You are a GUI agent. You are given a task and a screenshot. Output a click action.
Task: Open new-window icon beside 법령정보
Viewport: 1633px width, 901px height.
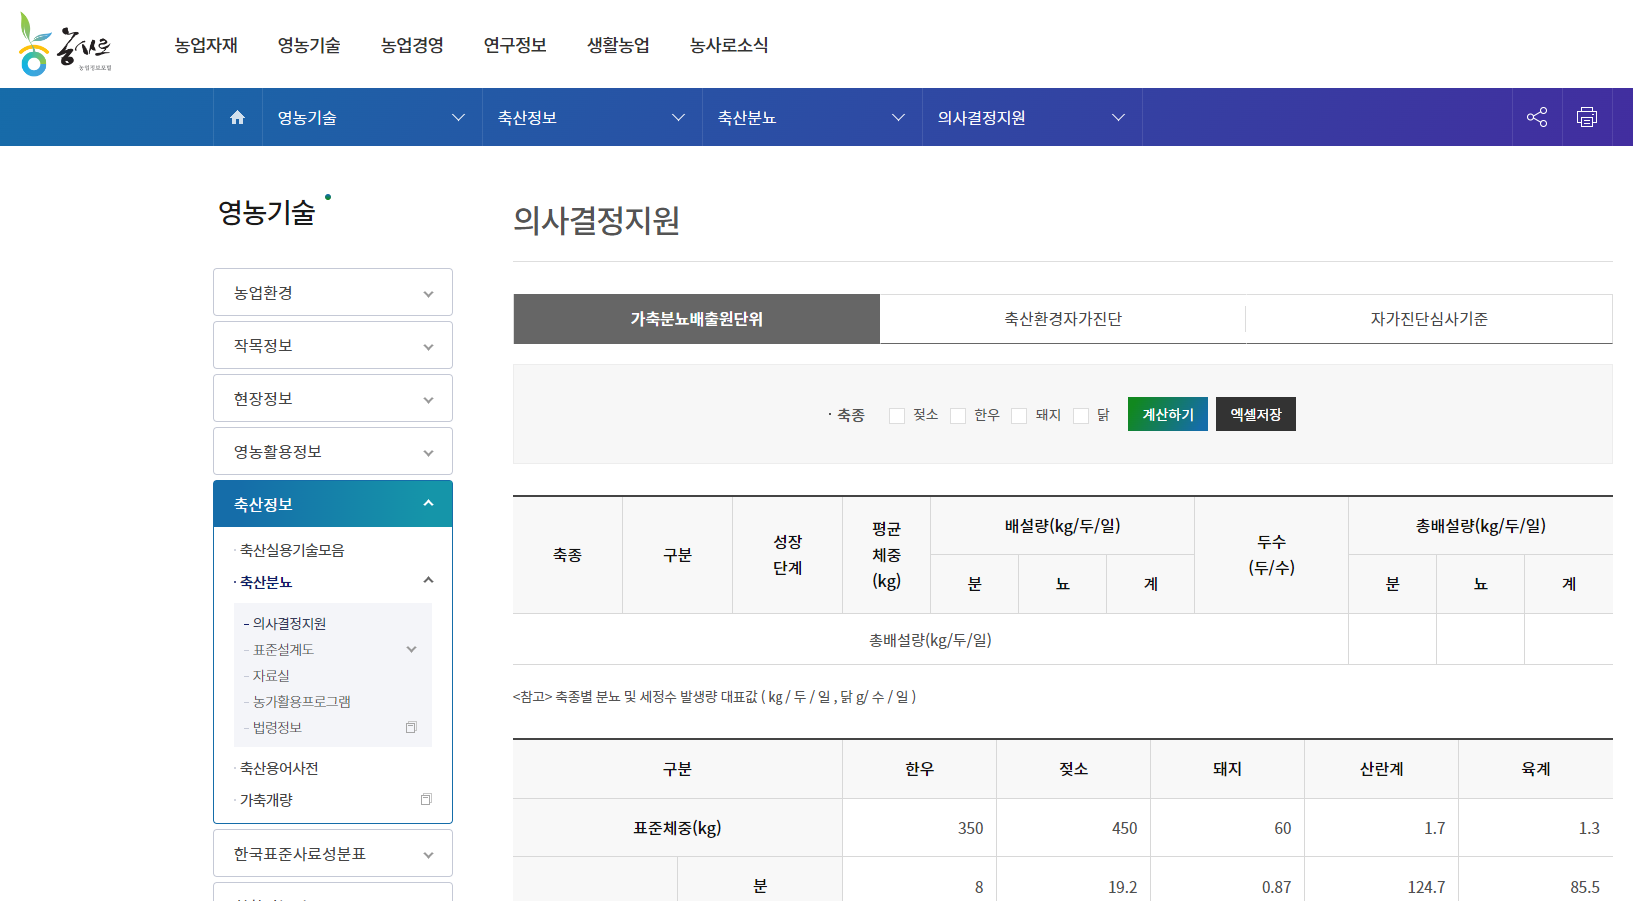(411, 727)
